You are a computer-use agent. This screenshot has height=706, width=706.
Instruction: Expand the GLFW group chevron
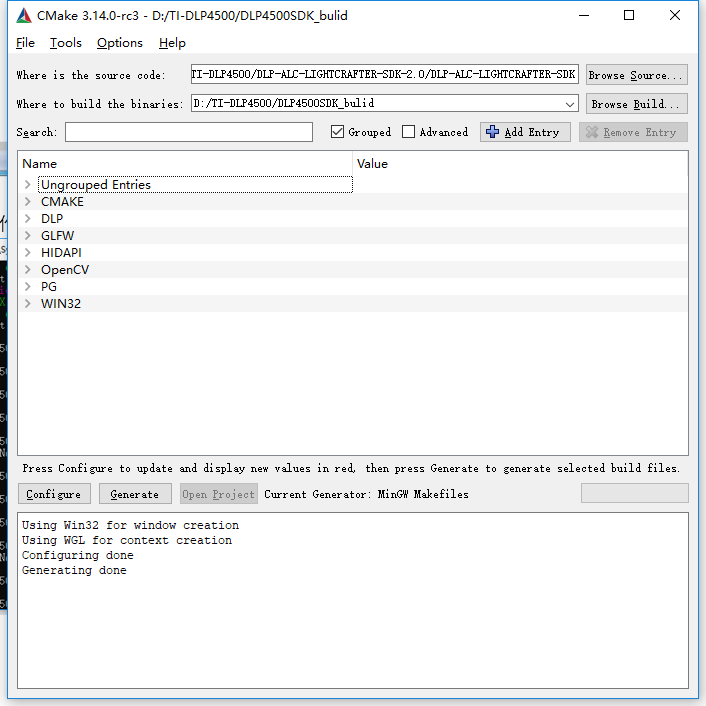(x=27, y=235)
